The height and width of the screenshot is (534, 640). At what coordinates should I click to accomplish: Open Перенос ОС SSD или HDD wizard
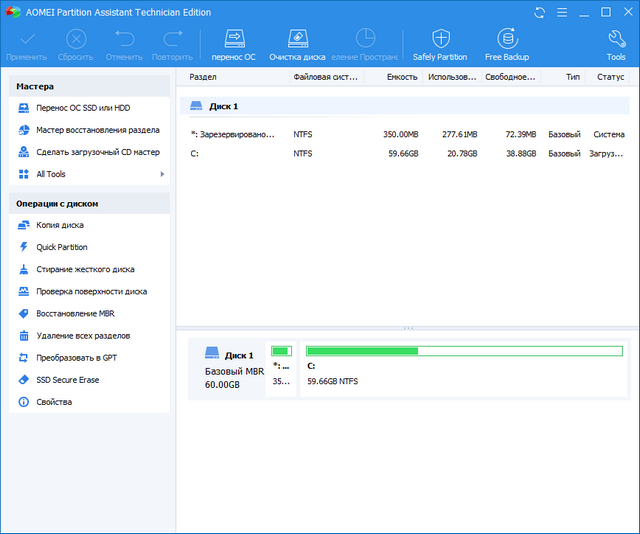coord(83,107)
